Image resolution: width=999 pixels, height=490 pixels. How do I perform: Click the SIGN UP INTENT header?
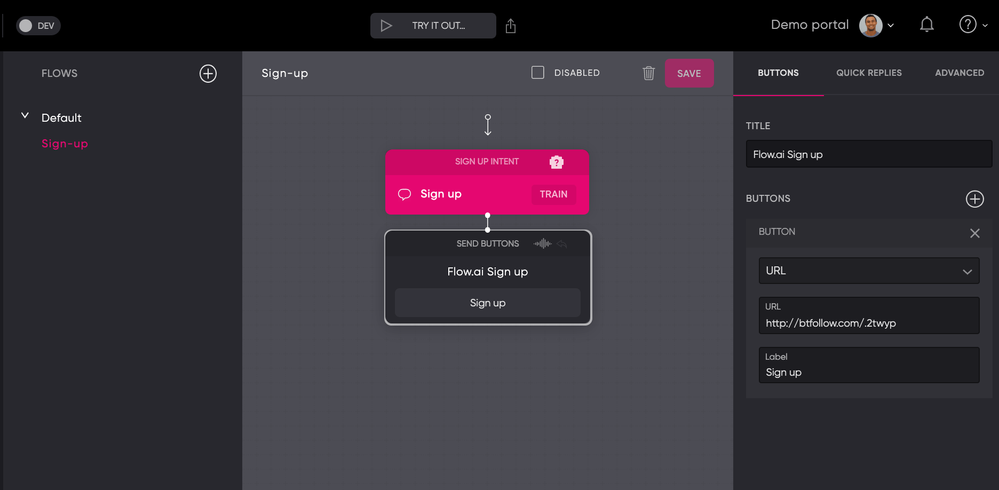(x=487, y=162)
